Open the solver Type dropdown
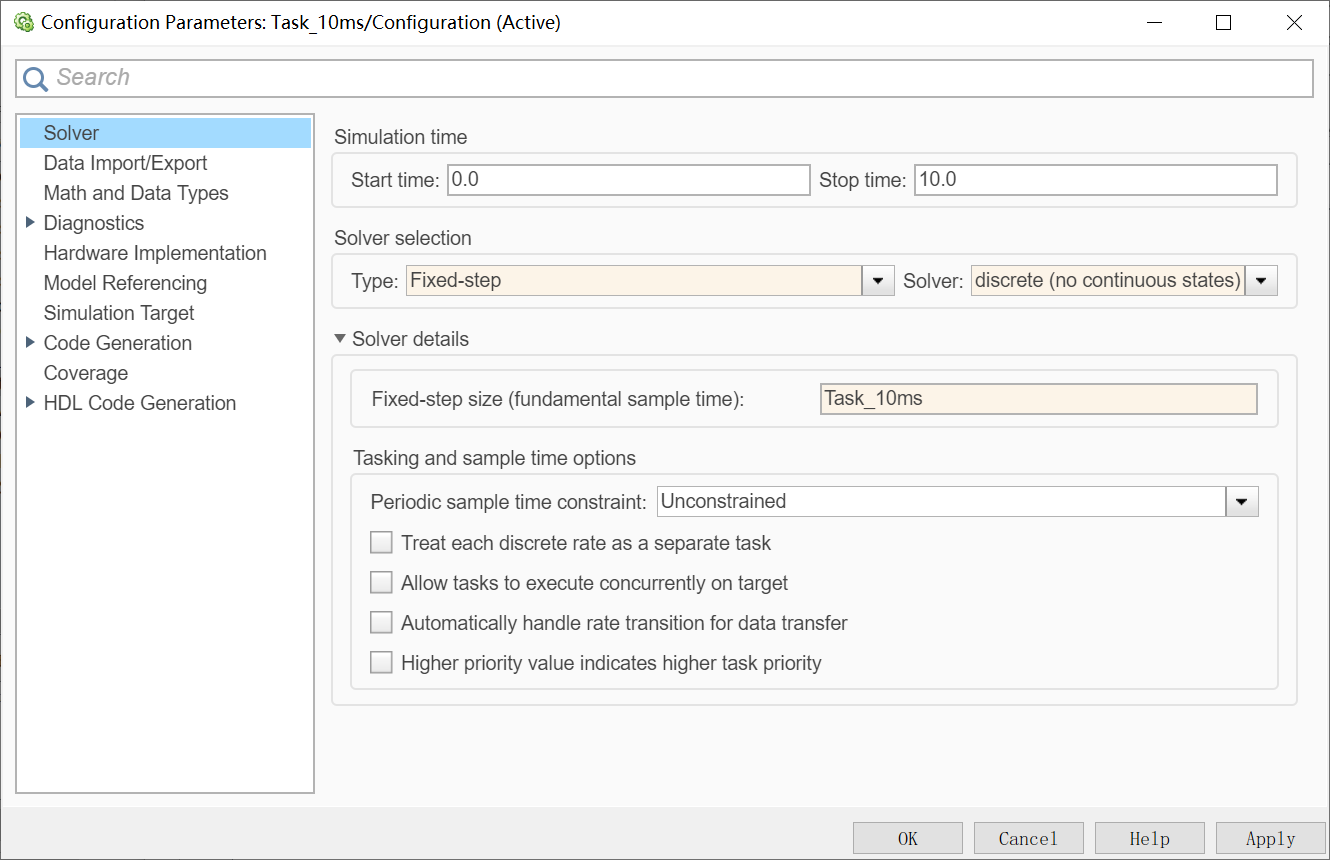1330x860 pixels. pyautogui.click(x=877, y=281)
